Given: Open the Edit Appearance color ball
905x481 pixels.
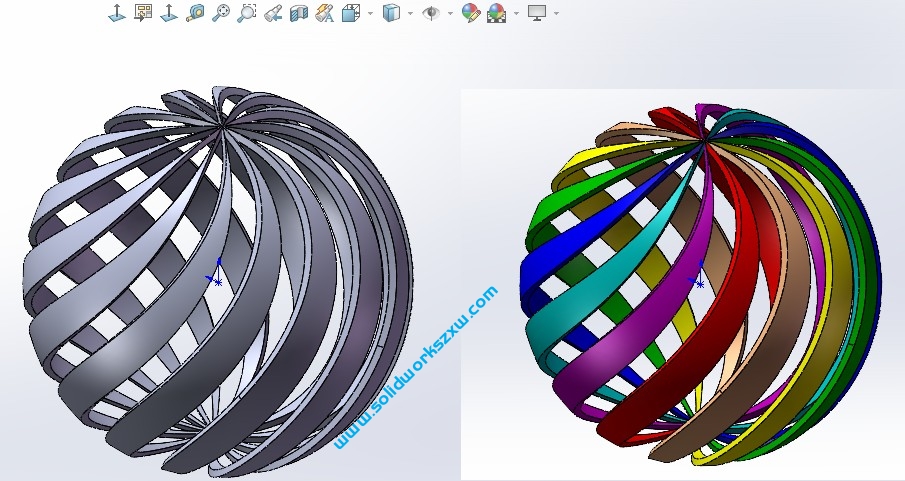Looking at the screenshot, I should click(470, 13).
